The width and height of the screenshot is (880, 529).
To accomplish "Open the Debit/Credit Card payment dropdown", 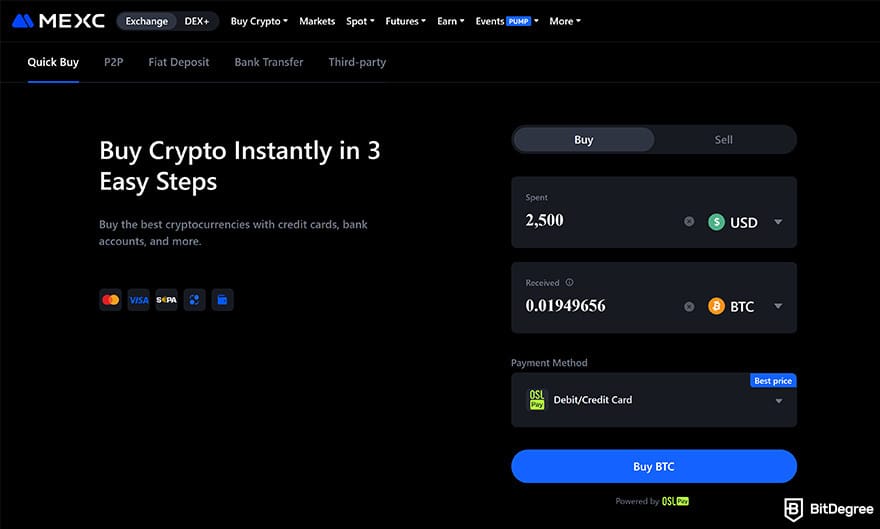I will pos(654,400).
